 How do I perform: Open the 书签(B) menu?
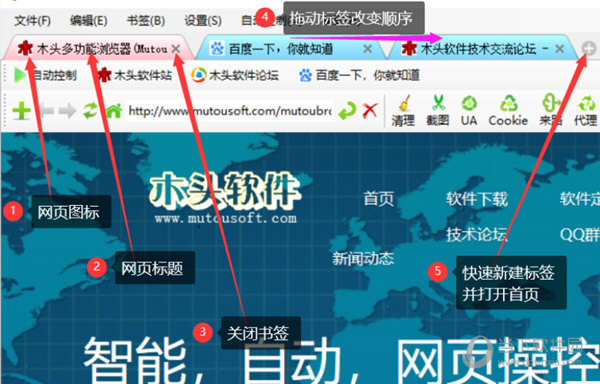coord(146,20)
